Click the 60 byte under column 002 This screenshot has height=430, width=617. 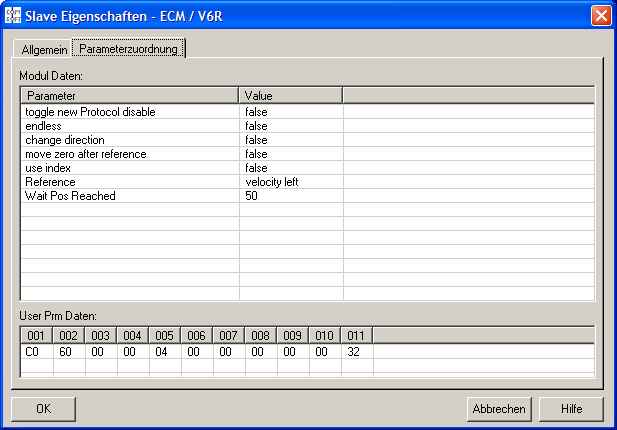click(x=65, y=352)
